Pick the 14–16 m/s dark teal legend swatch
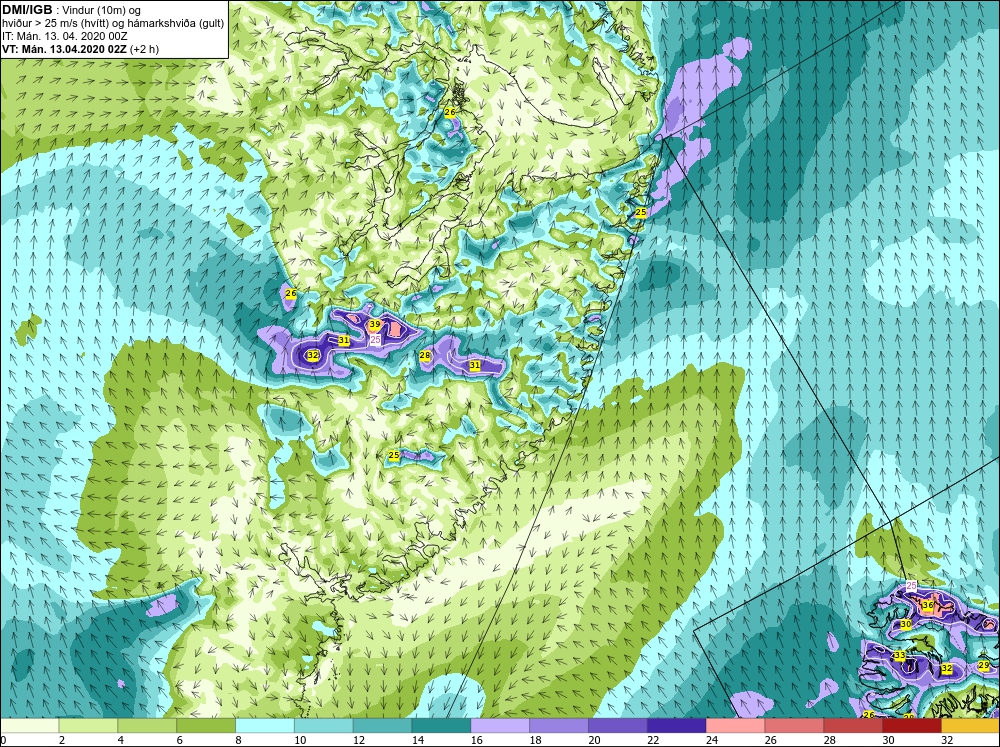The image size is (1000, 747). tap(441, 725)
